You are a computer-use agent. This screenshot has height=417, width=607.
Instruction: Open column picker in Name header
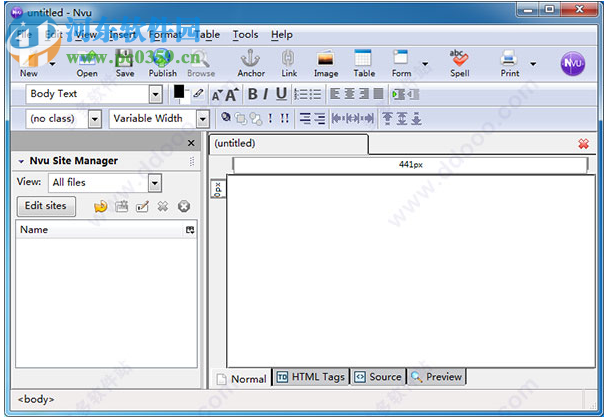pos(190,230)
